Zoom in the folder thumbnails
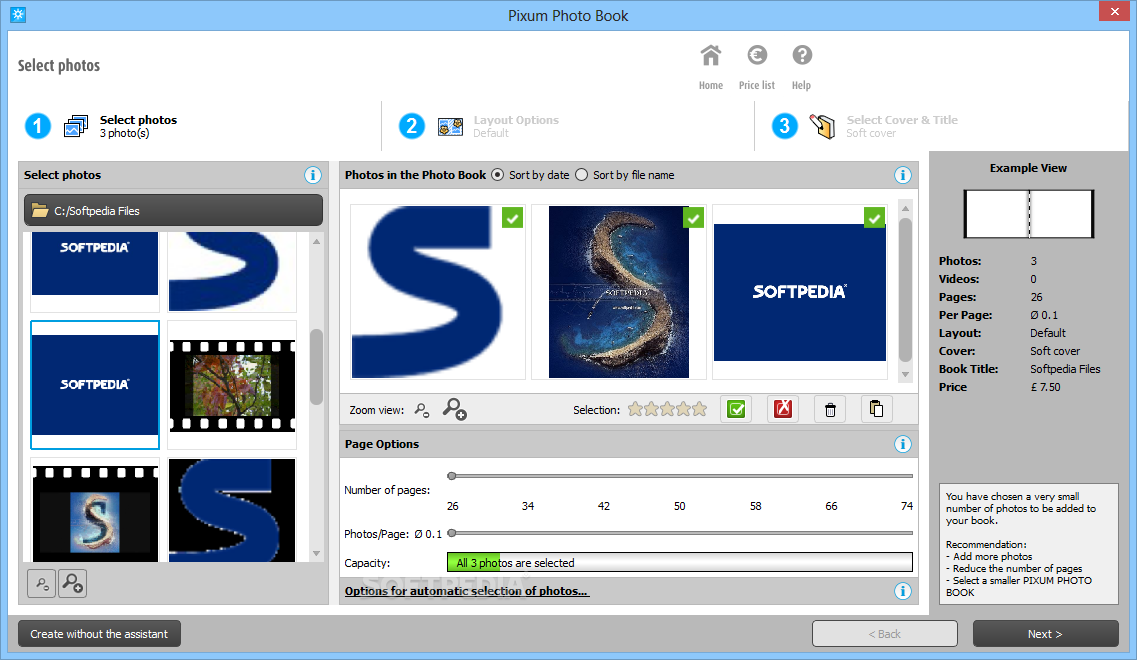 (x=73, y=584)
